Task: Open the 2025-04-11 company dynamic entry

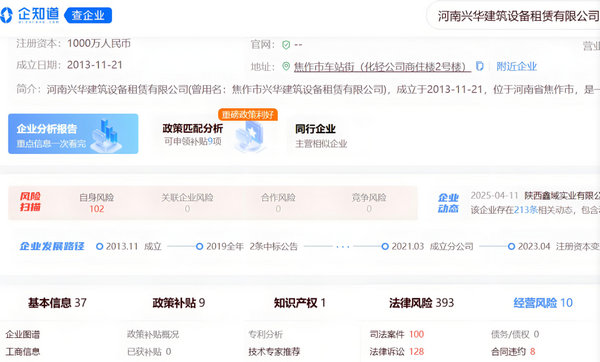Action: pyautogui.click(x=535, y=196)
